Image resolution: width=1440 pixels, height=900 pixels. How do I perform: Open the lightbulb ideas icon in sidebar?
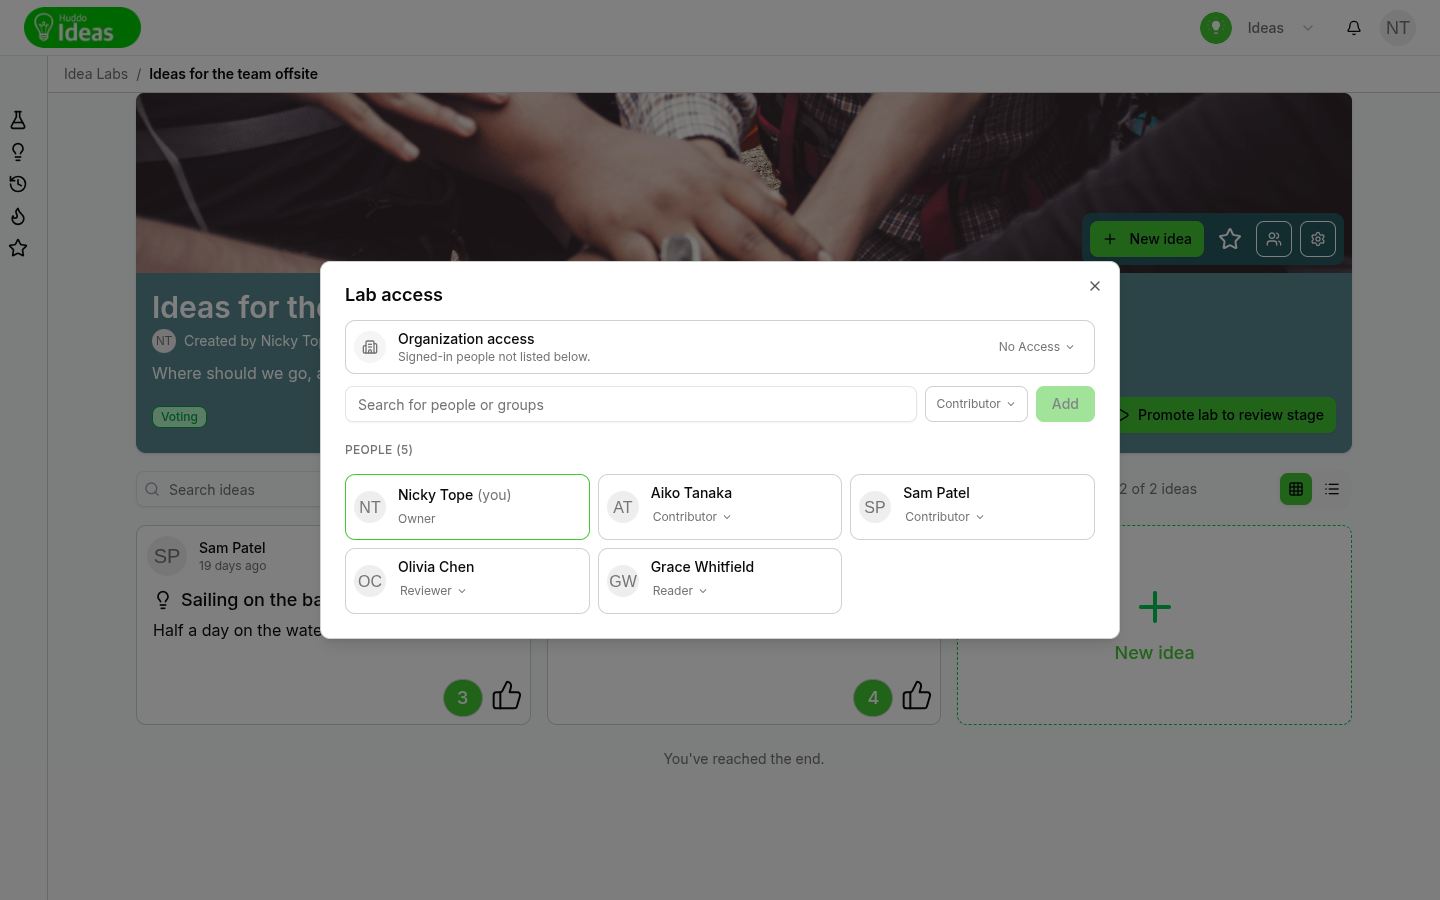tap(18, 152)
